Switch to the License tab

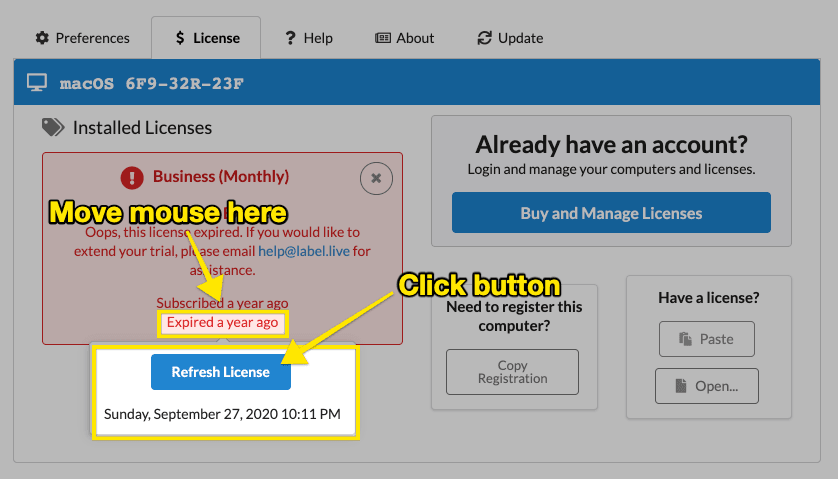point(206,38)
